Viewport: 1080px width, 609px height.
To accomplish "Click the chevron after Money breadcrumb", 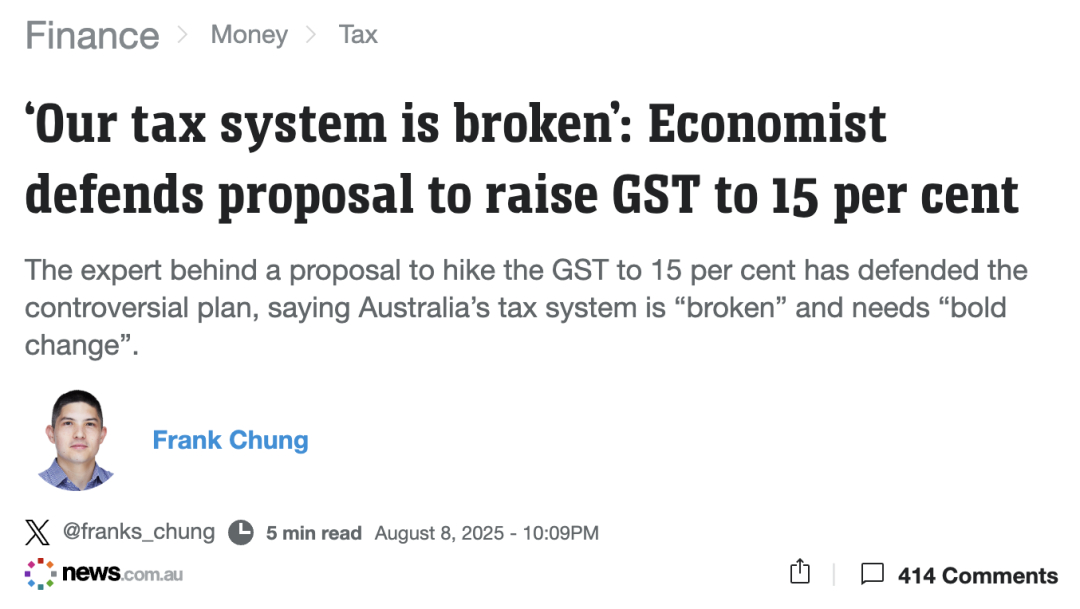I will [x=311, y=35].
